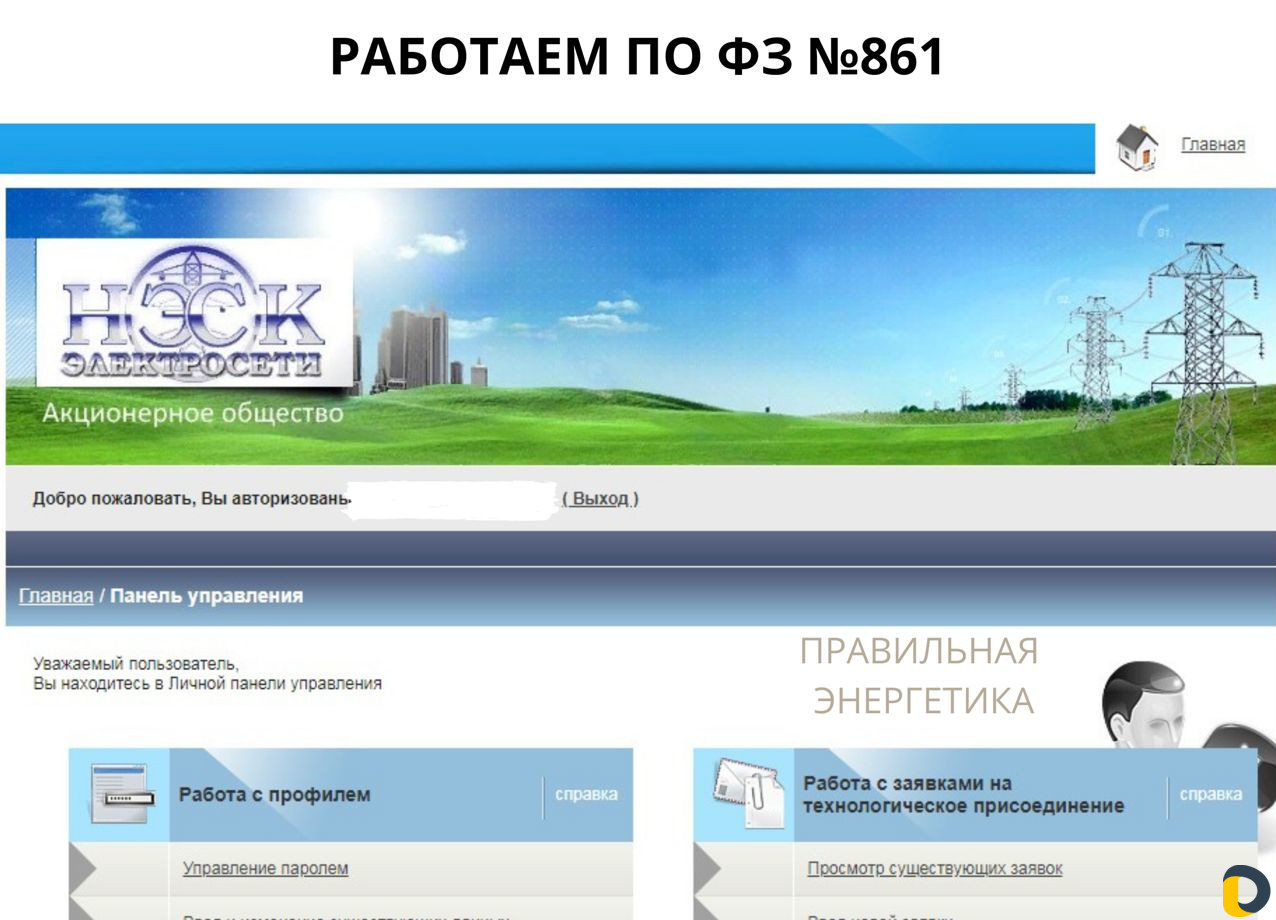Open the Главная link in top right
The width and height of the screenshot is (1276, 920).
point(1213,145)
